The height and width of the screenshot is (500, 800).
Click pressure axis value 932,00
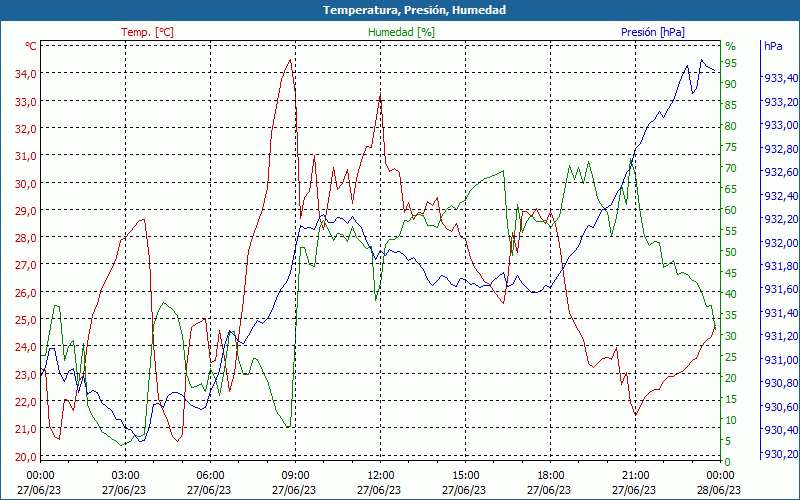[x=781, y=242]
